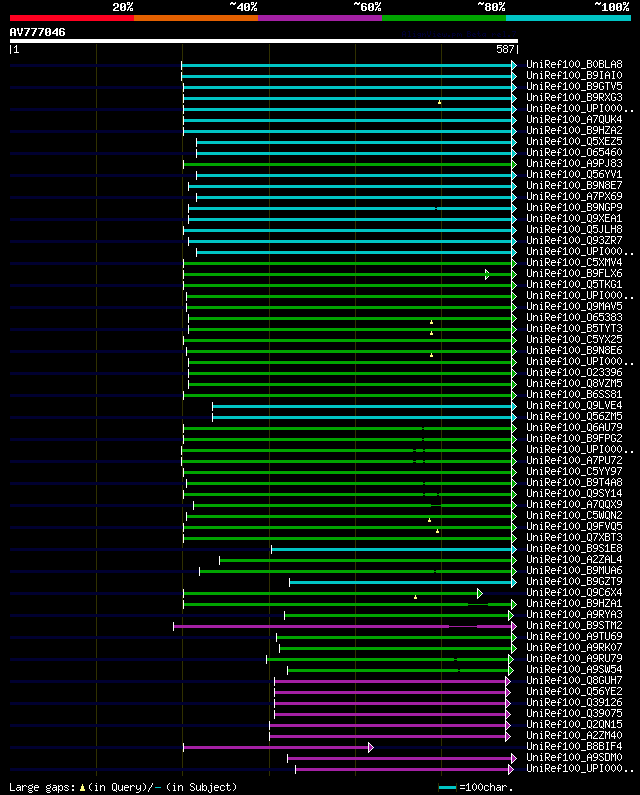Open the green hit UniRef100_A9PJ83
Viewport: 640px width, 795px height.
(574, 164)
